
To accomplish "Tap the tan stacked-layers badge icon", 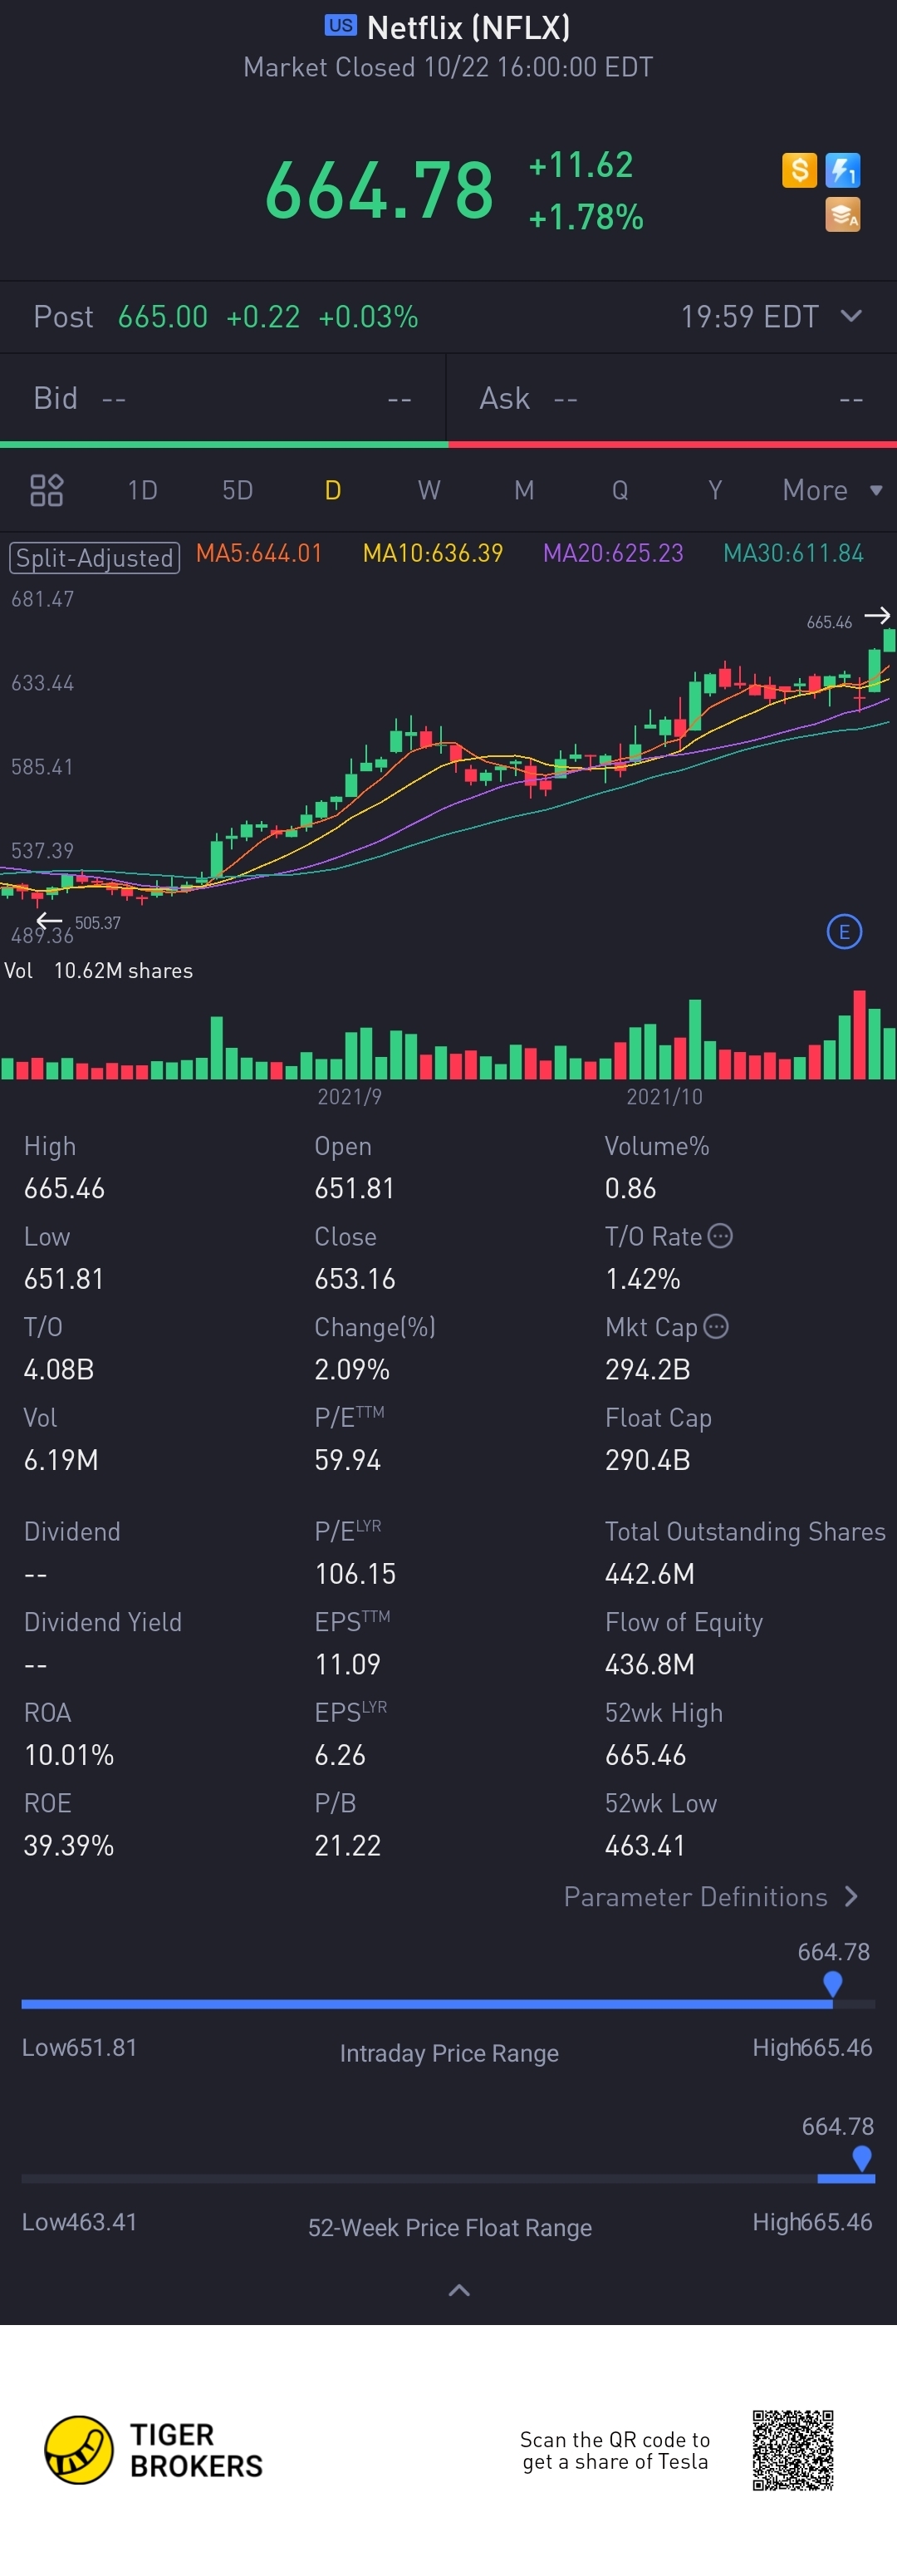I will [x=843, y=214].
